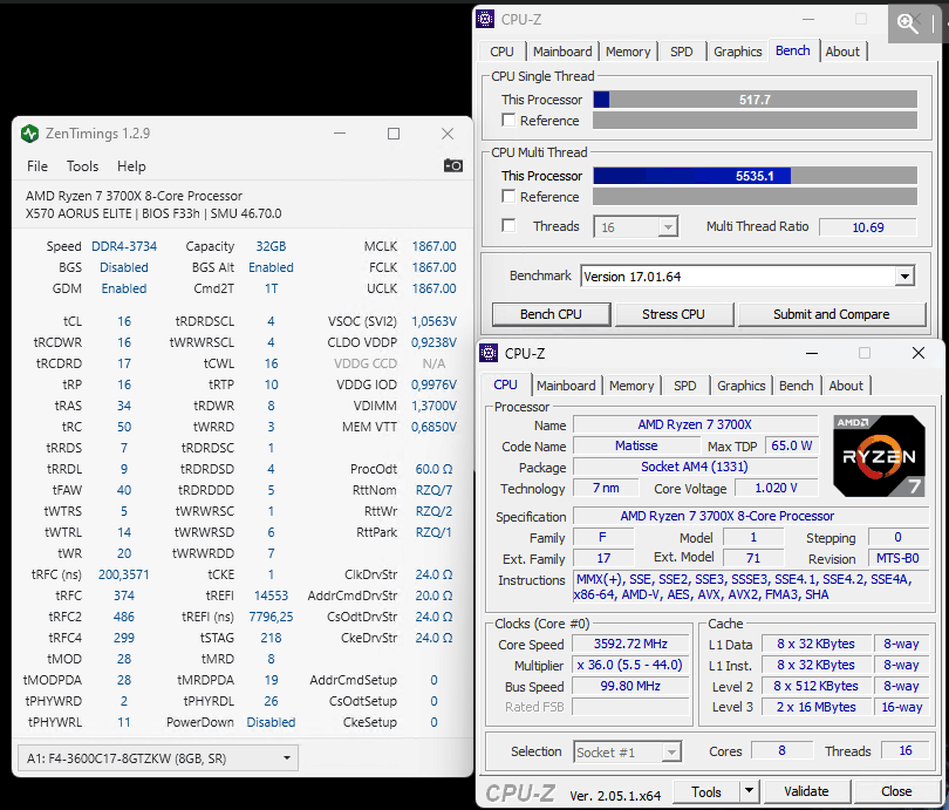
Task: Switch to CPU tab in bench CPU-Z window
Action: [502, 52]
